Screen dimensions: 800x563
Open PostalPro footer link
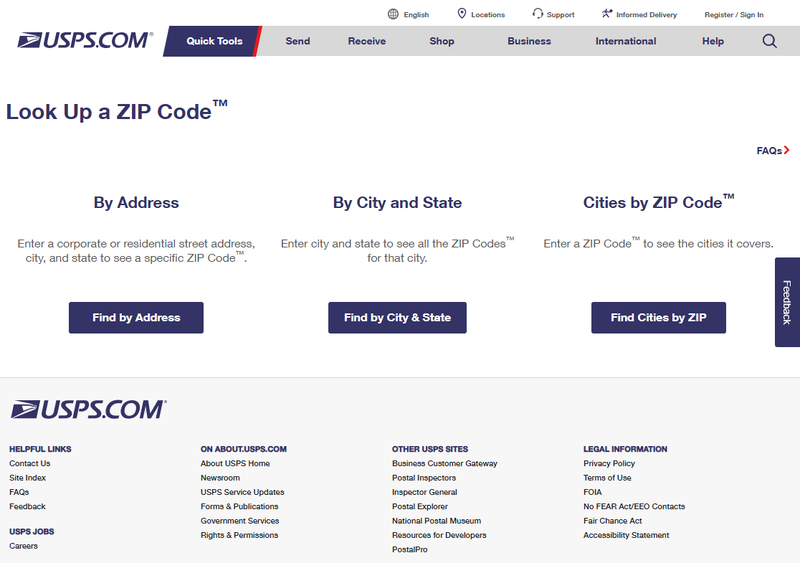(x=410, y=549)
